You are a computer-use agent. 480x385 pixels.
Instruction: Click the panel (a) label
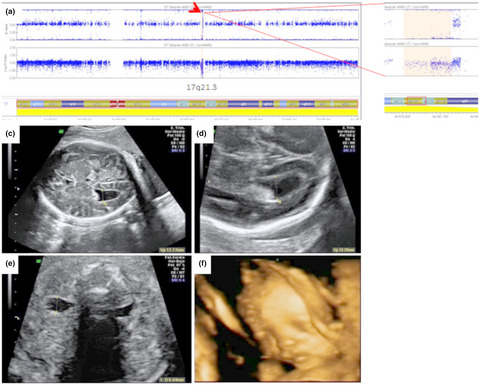10,12
